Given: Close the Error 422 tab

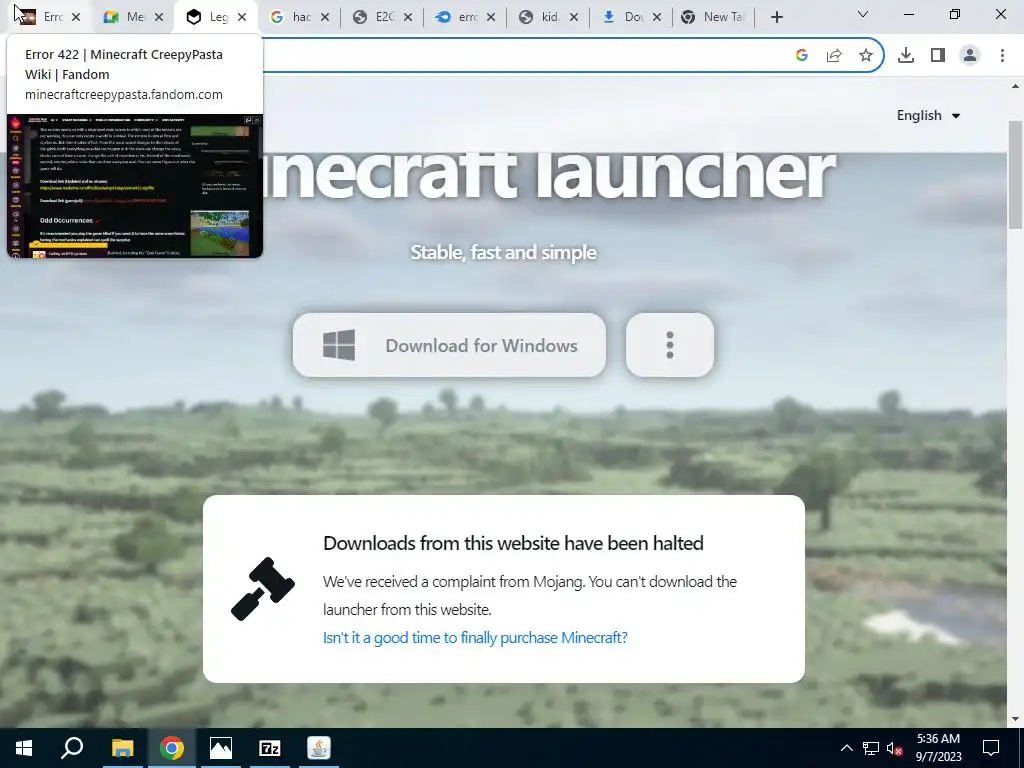Looking at the screenshot, I should 76,18.
